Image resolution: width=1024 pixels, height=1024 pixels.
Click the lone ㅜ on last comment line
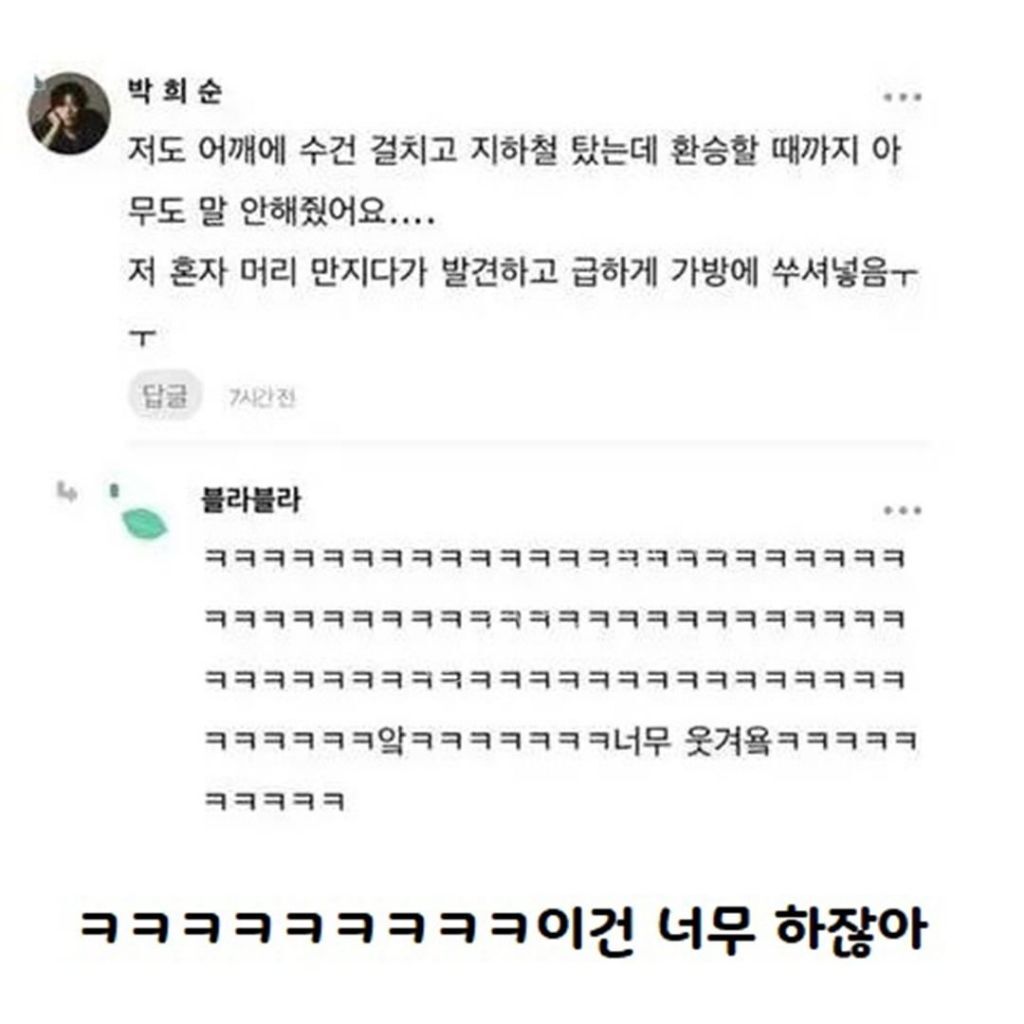click(x=142, y=338)
